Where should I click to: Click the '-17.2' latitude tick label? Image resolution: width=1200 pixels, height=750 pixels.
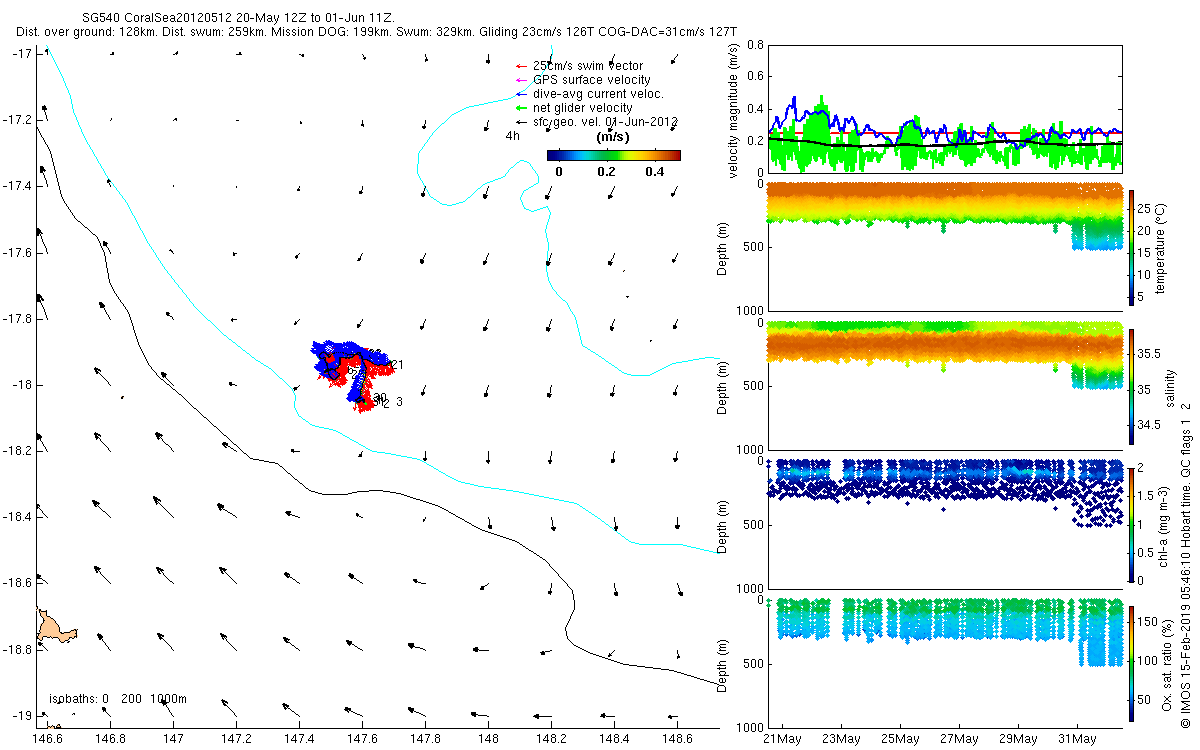(x=18, y=120)
